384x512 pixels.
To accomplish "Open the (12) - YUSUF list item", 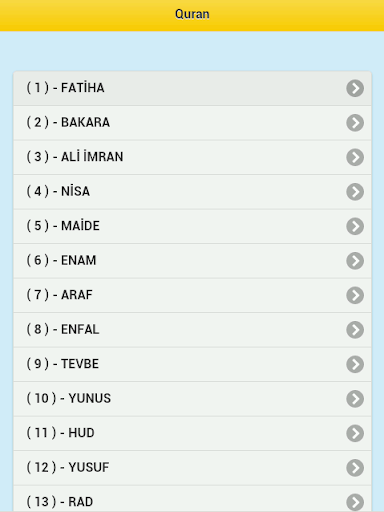I will point(192,468).
